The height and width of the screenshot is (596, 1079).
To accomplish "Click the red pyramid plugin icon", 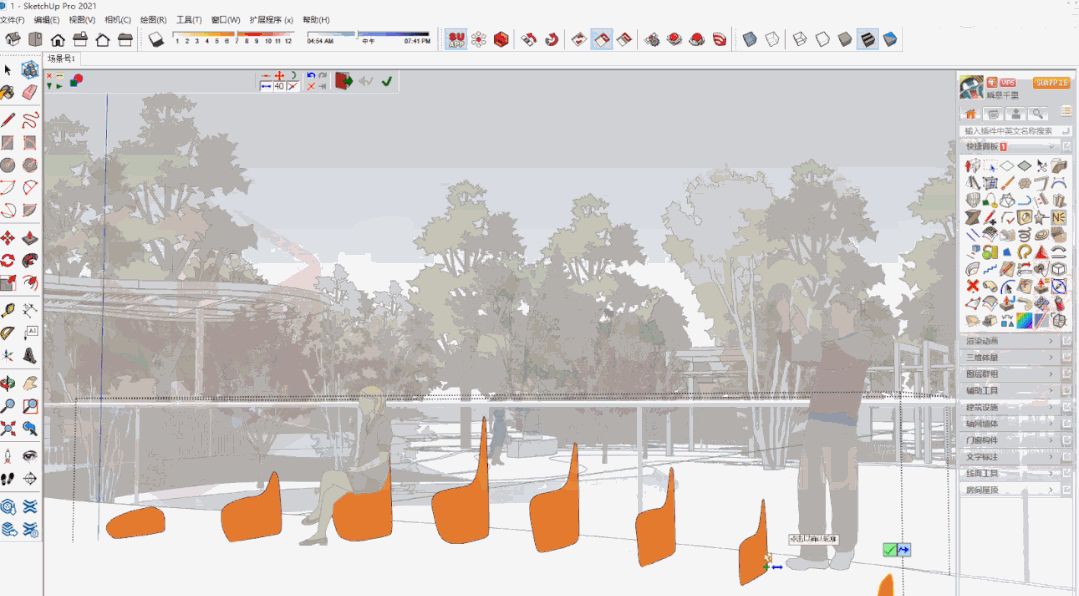I will (x=1041, y=252).
